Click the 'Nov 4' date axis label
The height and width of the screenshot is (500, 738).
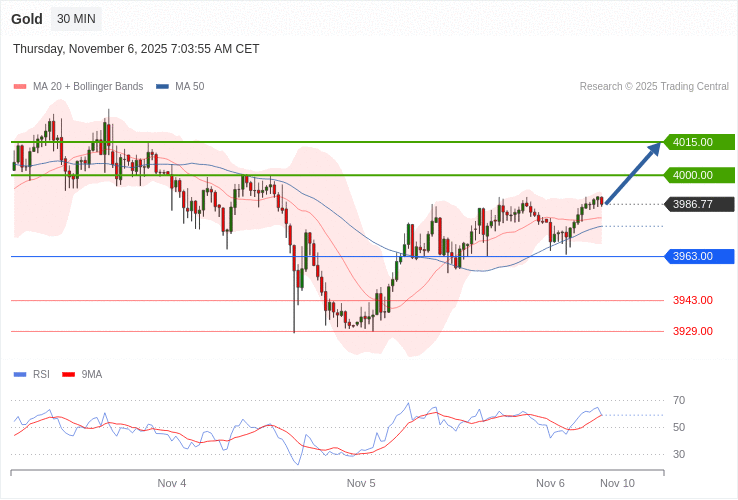(x=172, y=484)
